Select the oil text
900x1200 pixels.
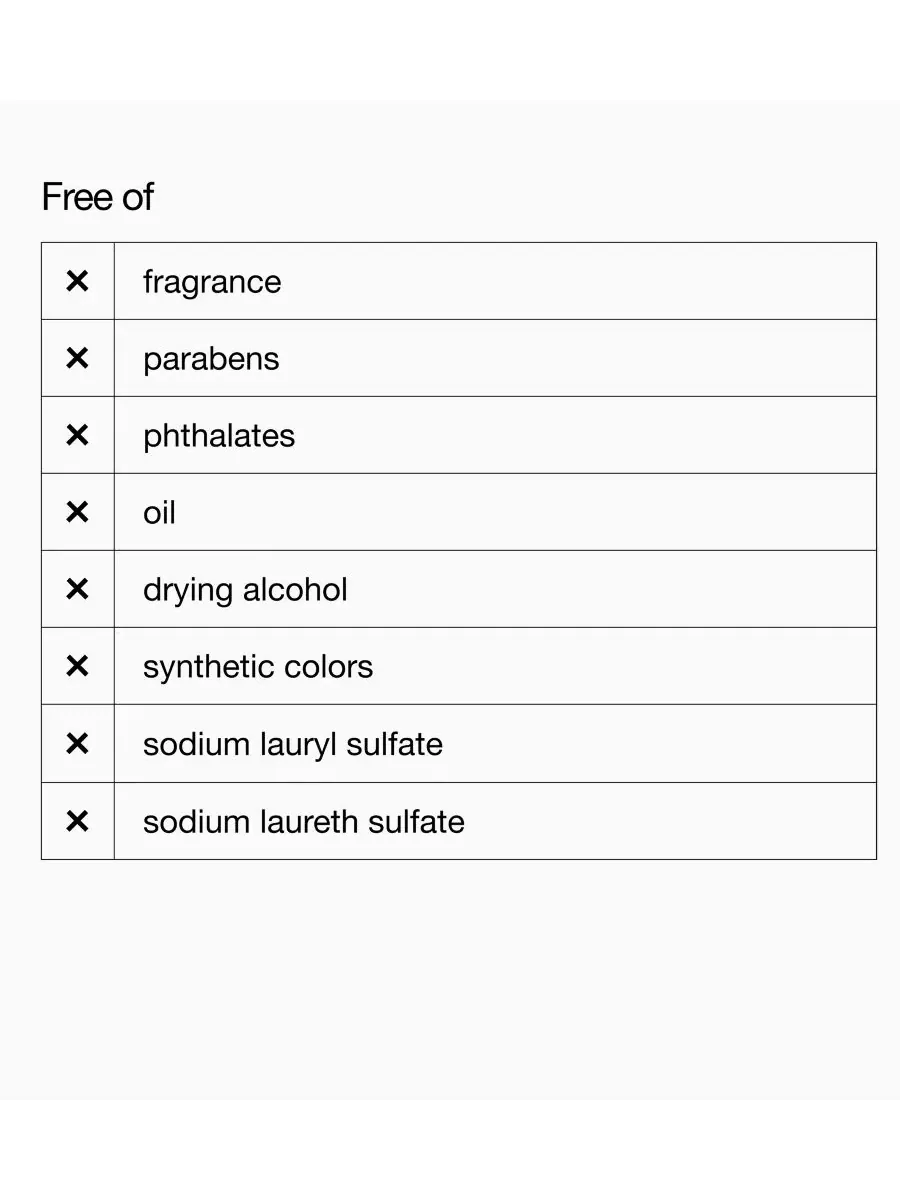159,513
